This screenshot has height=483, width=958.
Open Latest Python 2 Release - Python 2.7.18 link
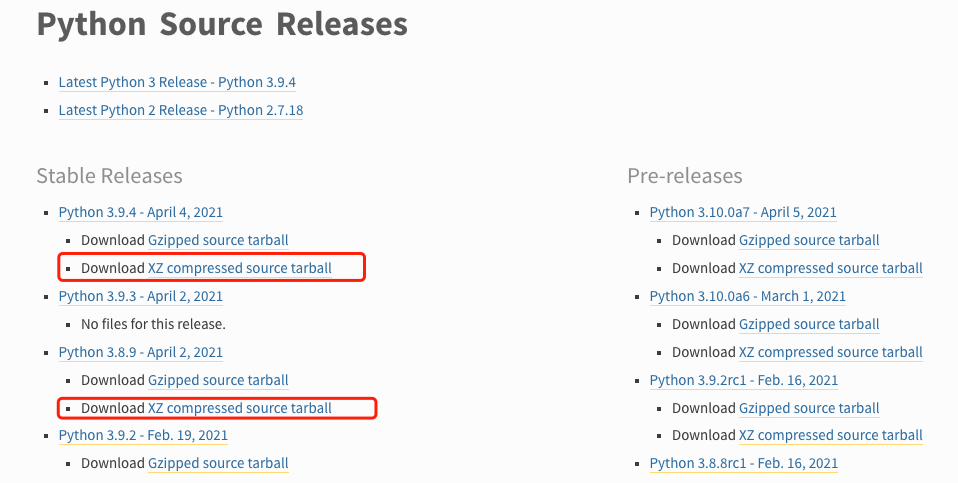180,110
